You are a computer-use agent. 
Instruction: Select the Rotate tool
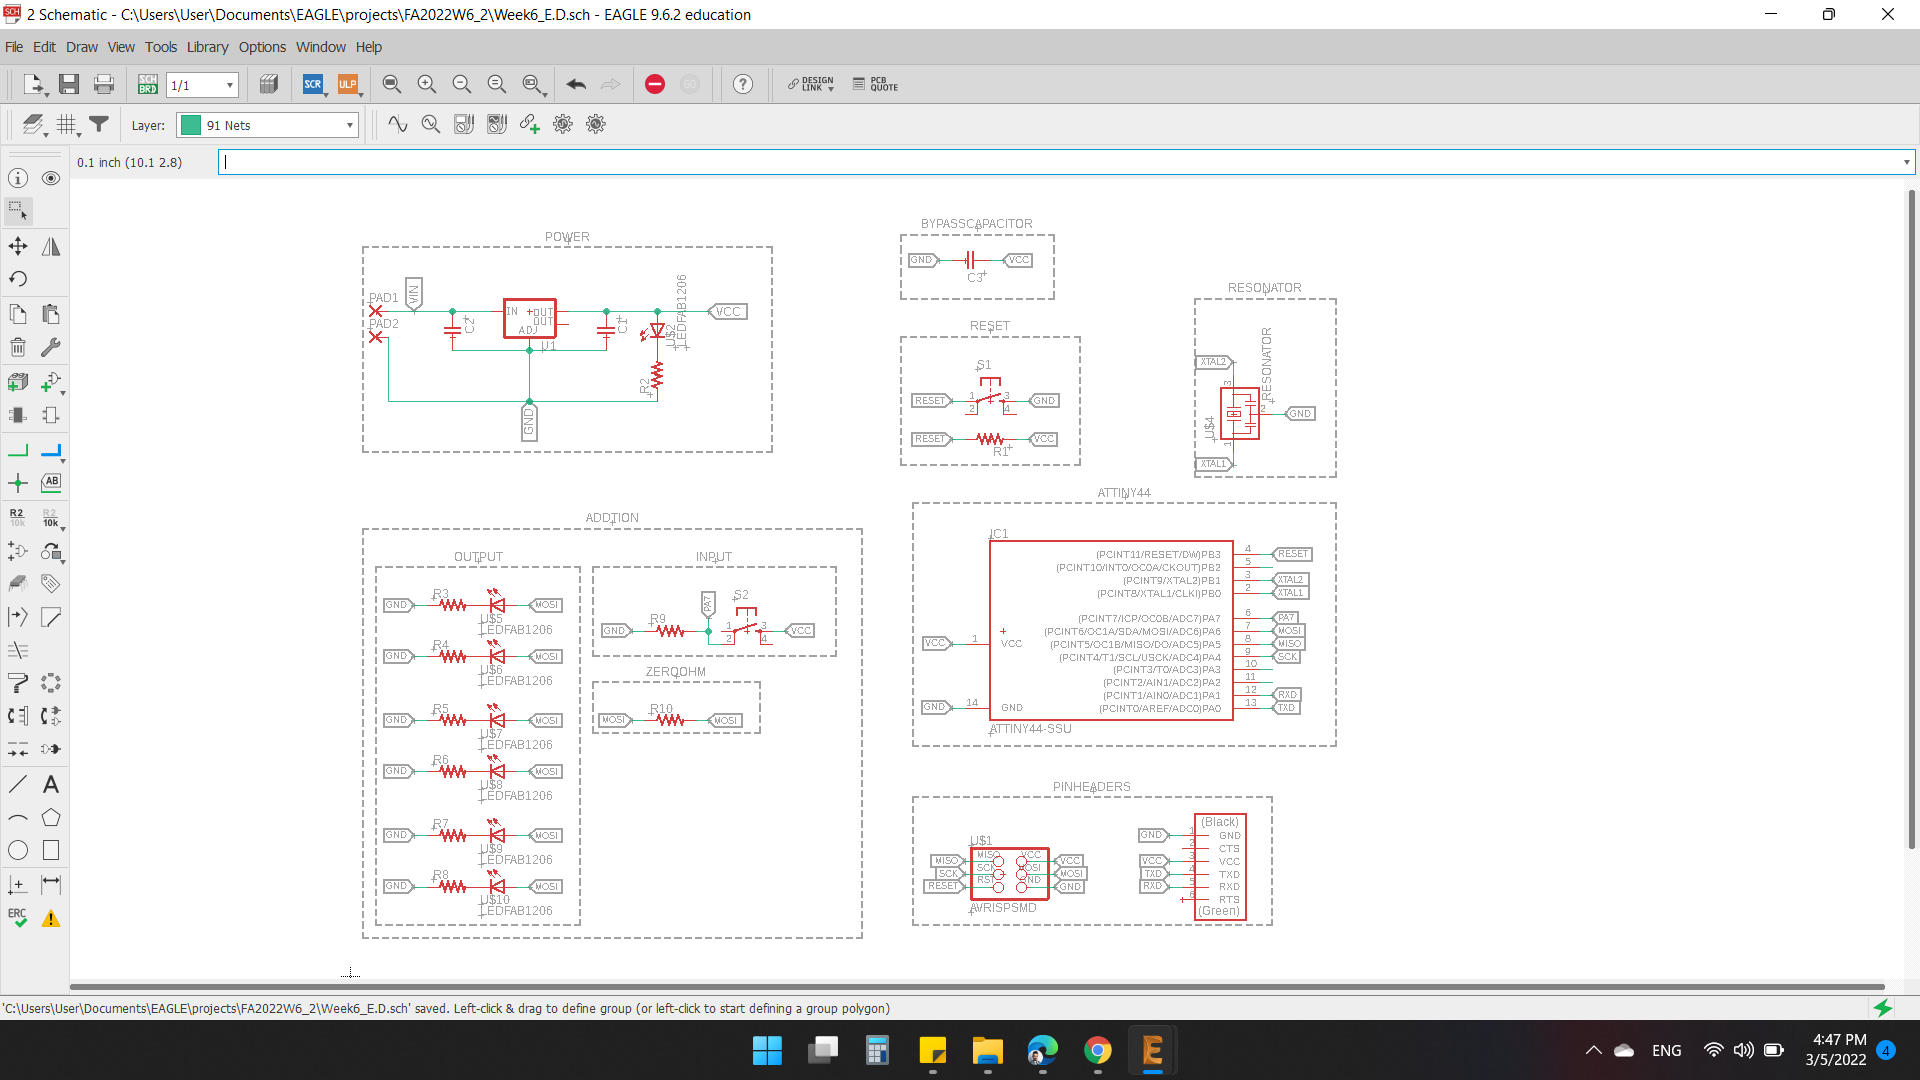pos(18,279)
